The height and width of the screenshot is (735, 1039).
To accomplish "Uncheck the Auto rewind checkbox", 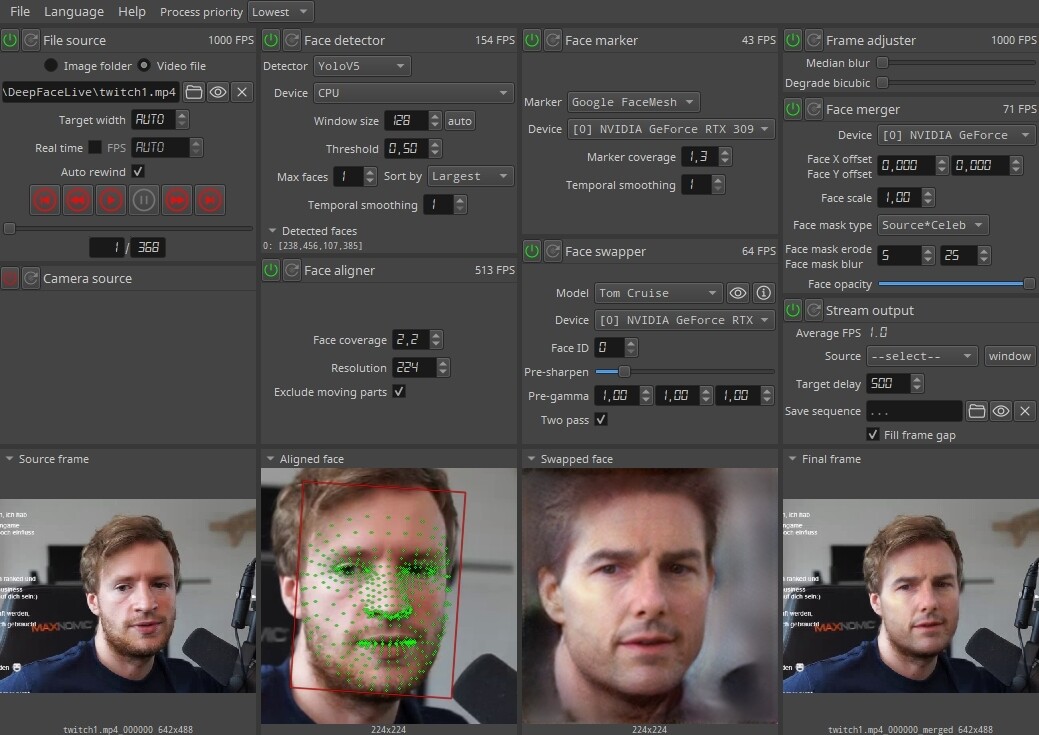I will coord(138,172).
